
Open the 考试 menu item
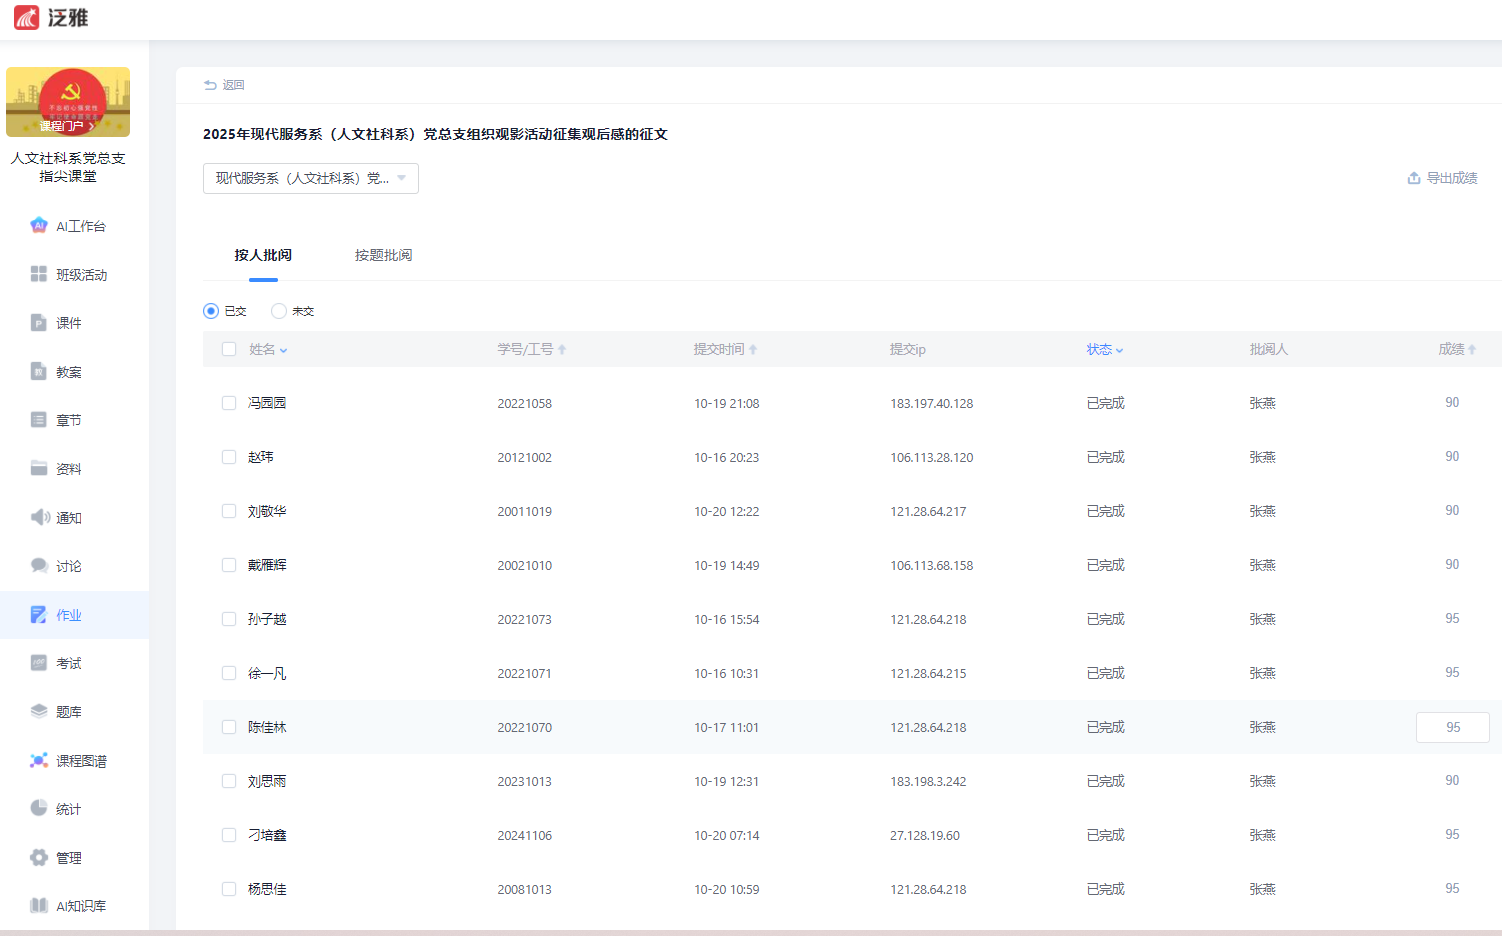click(69, 663)
